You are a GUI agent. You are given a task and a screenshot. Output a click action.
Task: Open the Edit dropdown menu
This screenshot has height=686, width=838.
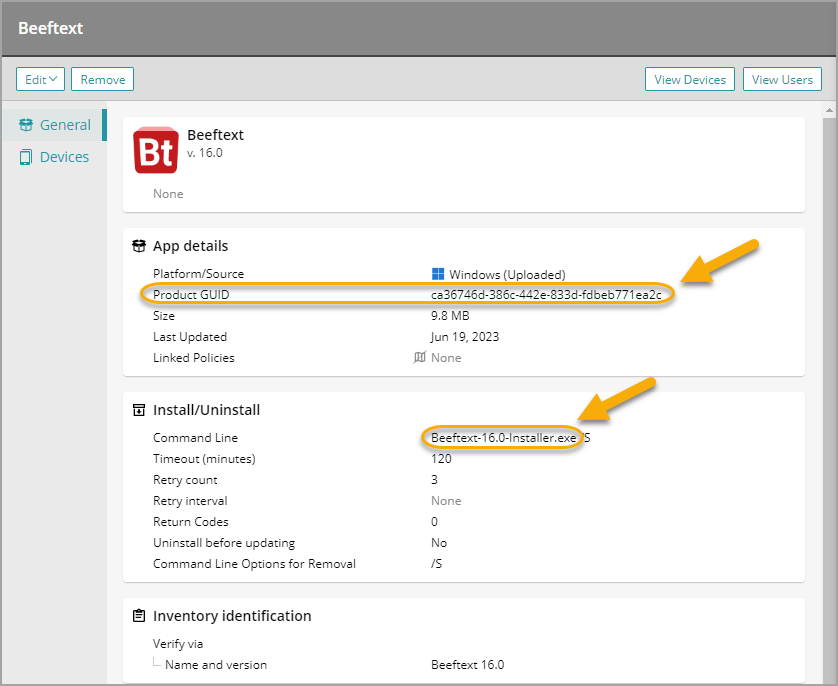point(40,80)
